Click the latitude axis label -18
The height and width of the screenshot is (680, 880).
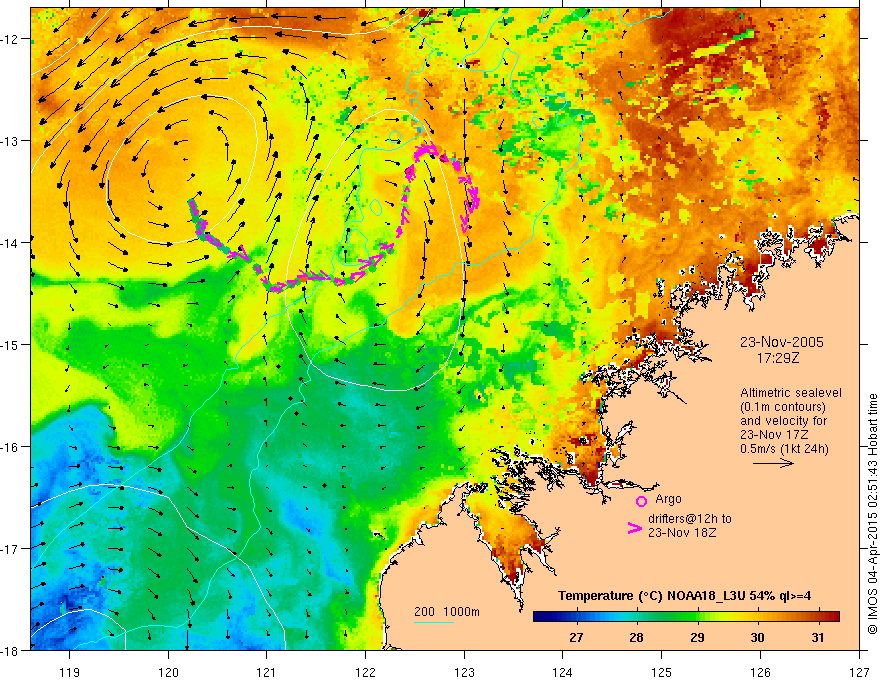[x=11, y=650]
